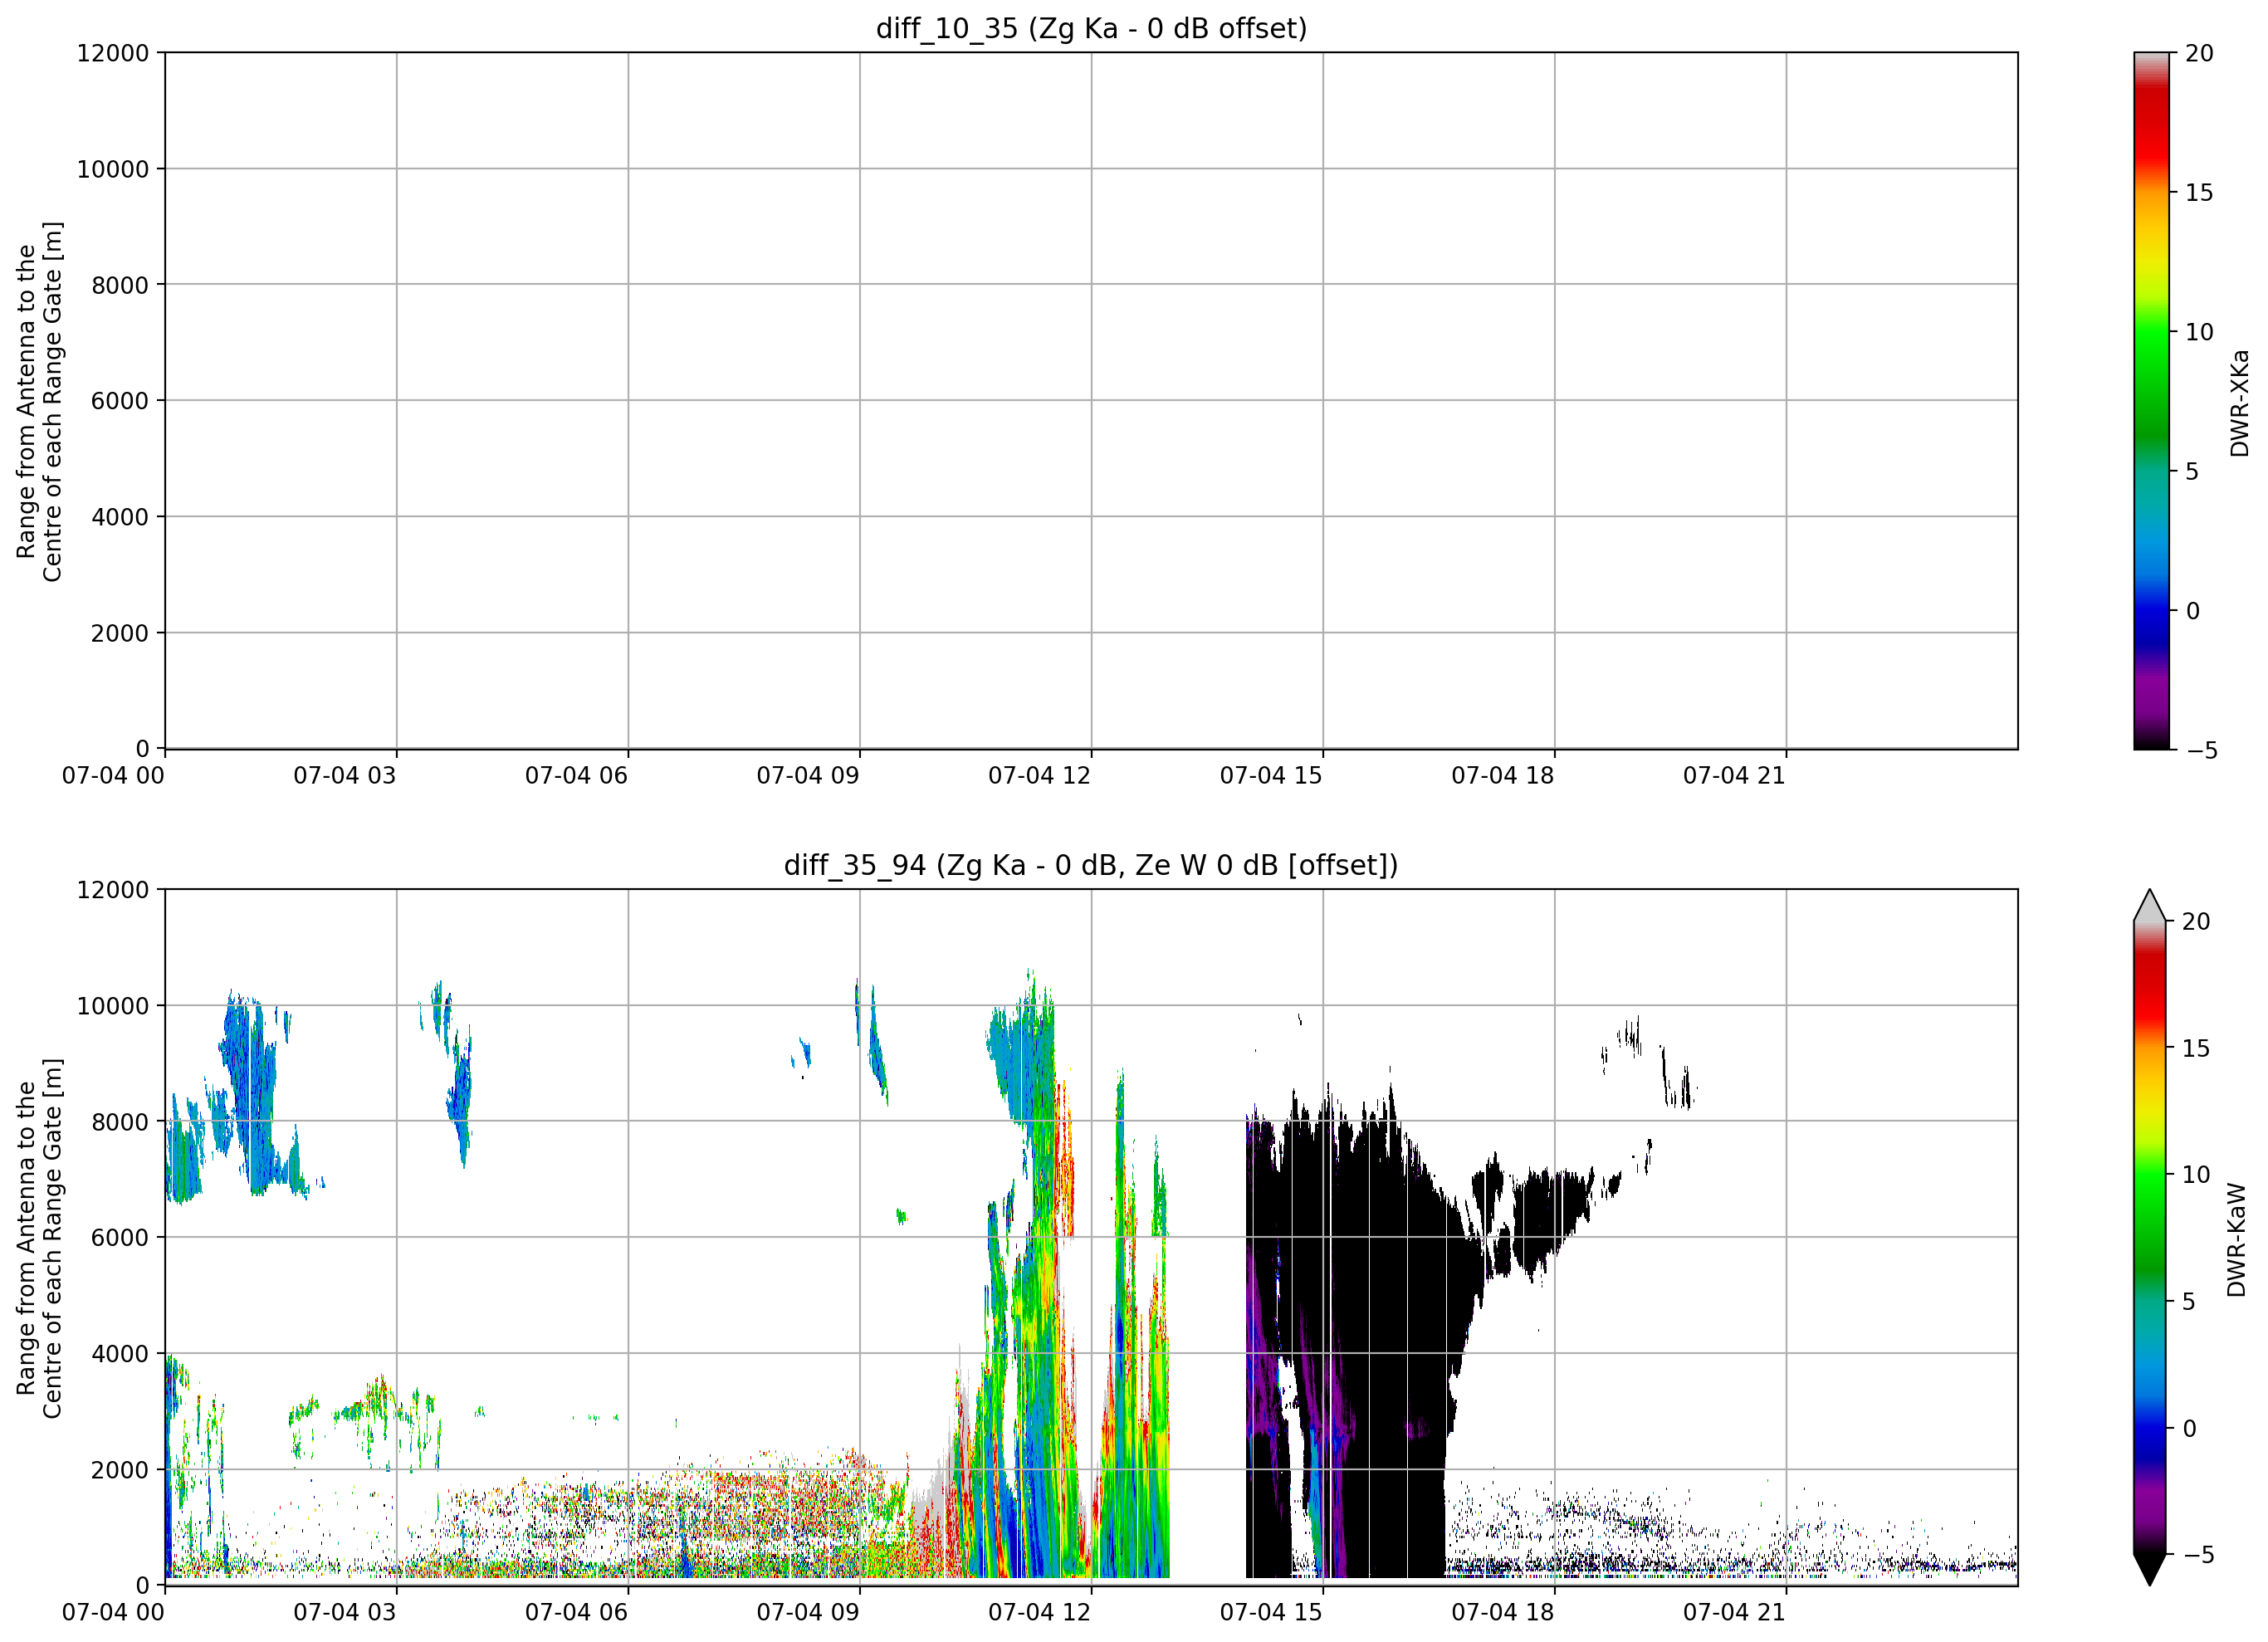Click the '5' tick on DWR-KaW colorbar

point(2188,1302)
